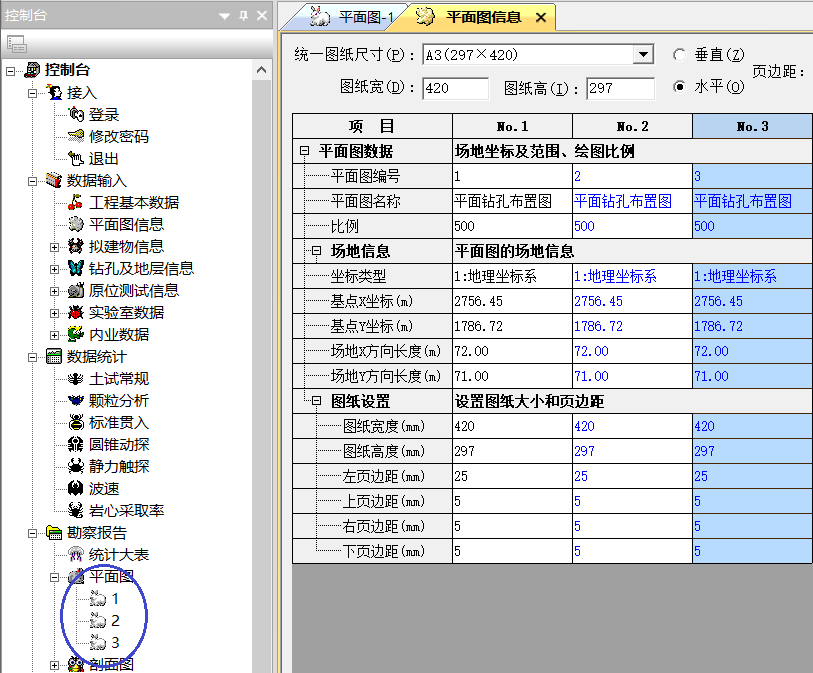
Task: Click the 图纸宽(D) input field
Action: 455,88
